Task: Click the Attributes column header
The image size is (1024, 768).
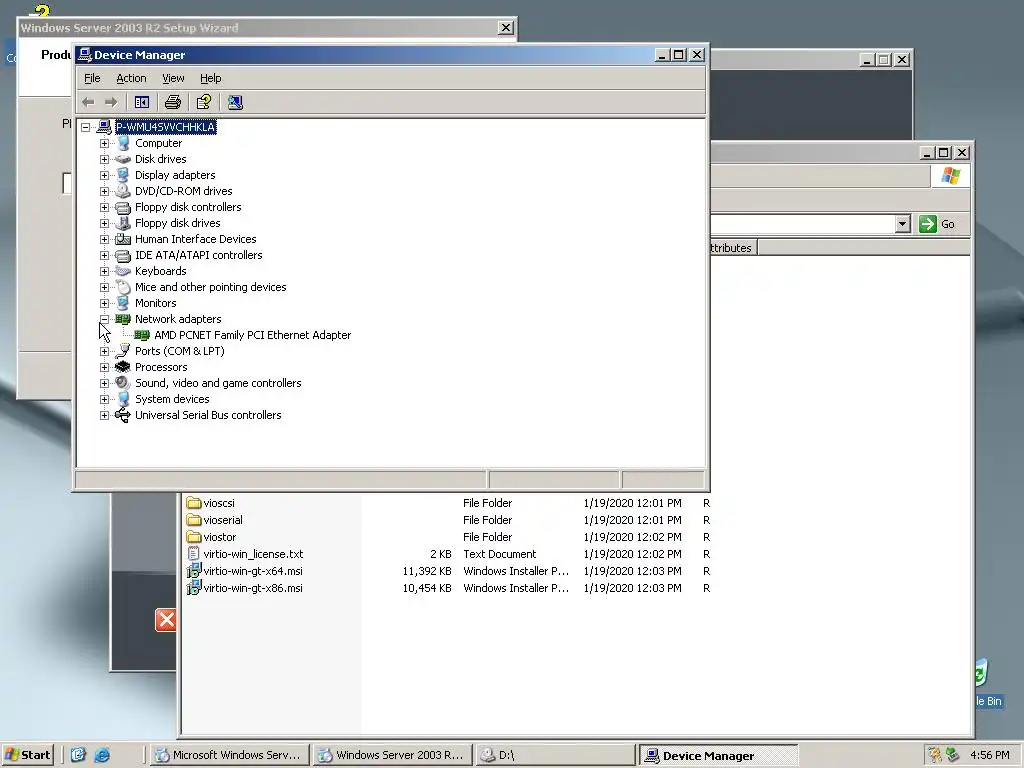Action: 733,248
